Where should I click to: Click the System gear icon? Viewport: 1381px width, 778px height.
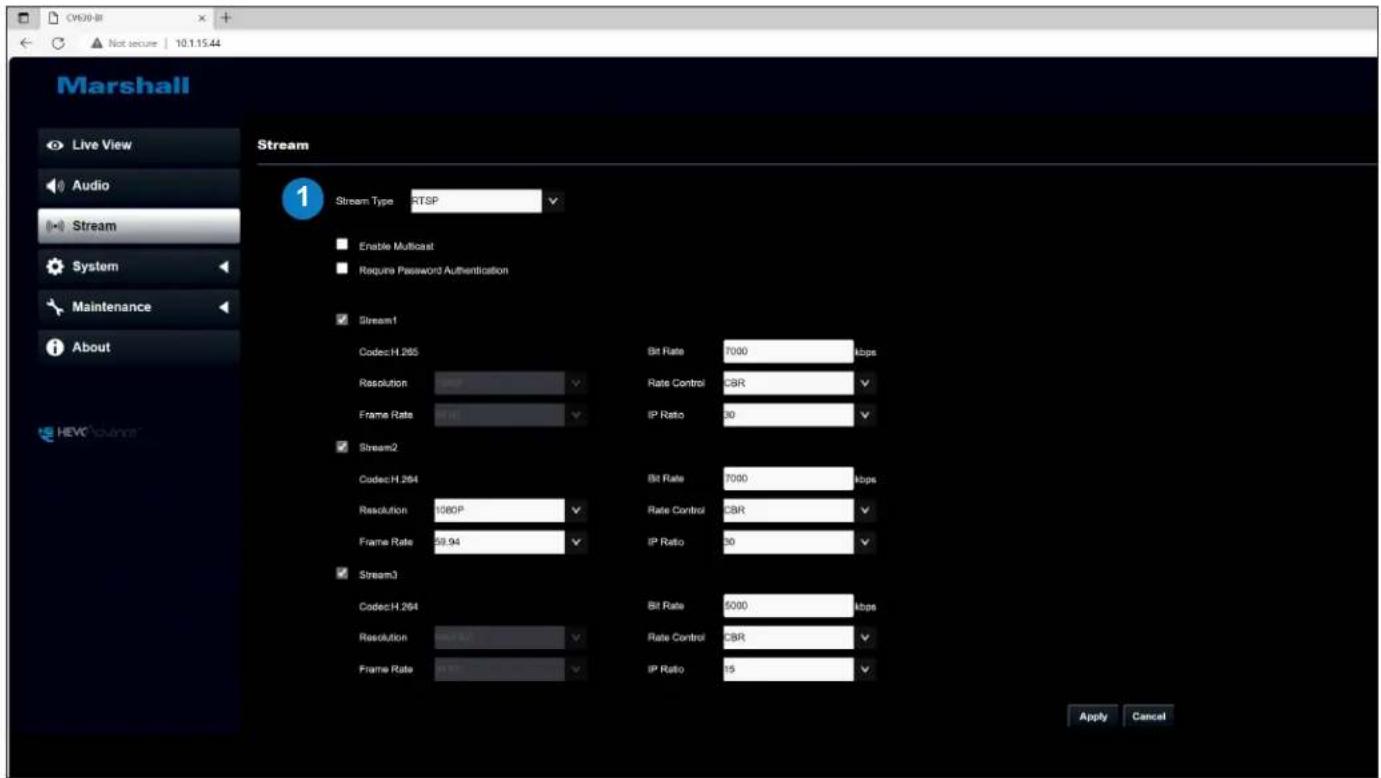tap(54, 267)
